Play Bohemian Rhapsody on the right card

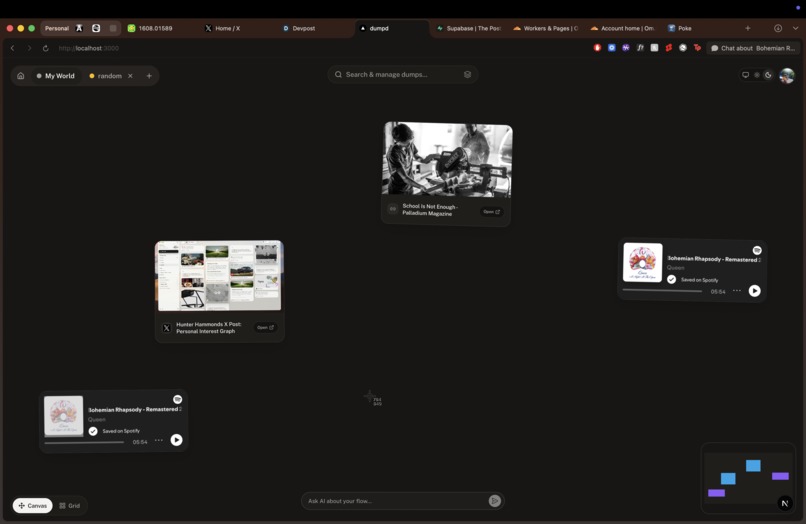tap(754, 291)
